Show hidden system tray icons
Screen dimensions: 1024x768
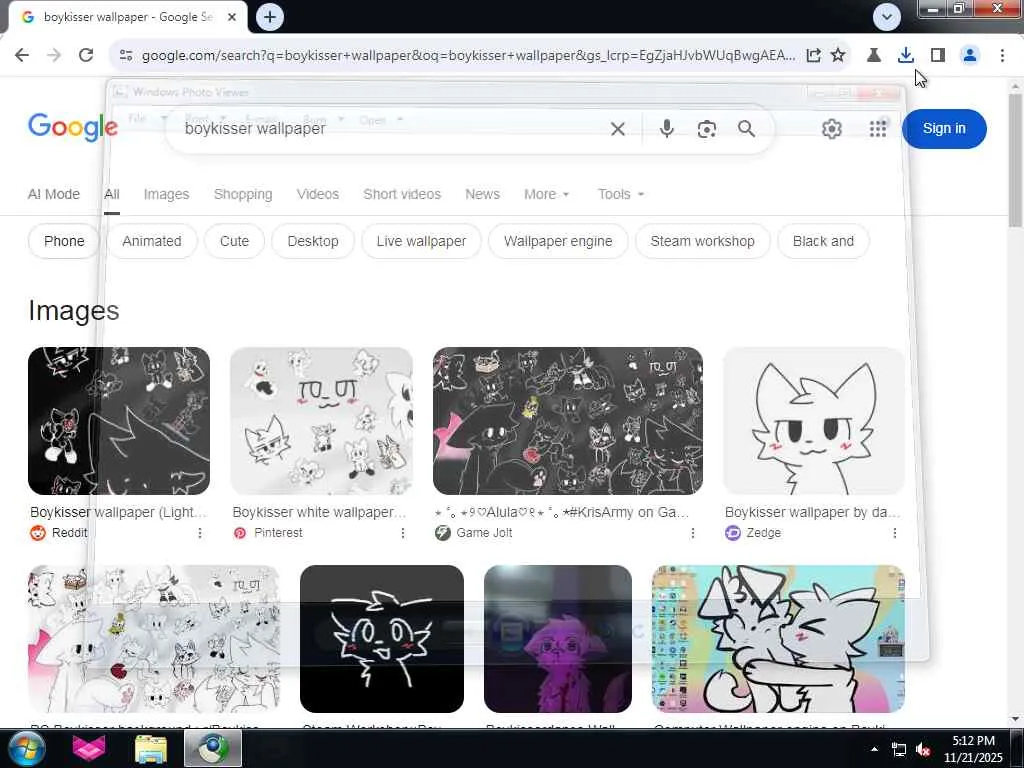(x=874, y=749)
